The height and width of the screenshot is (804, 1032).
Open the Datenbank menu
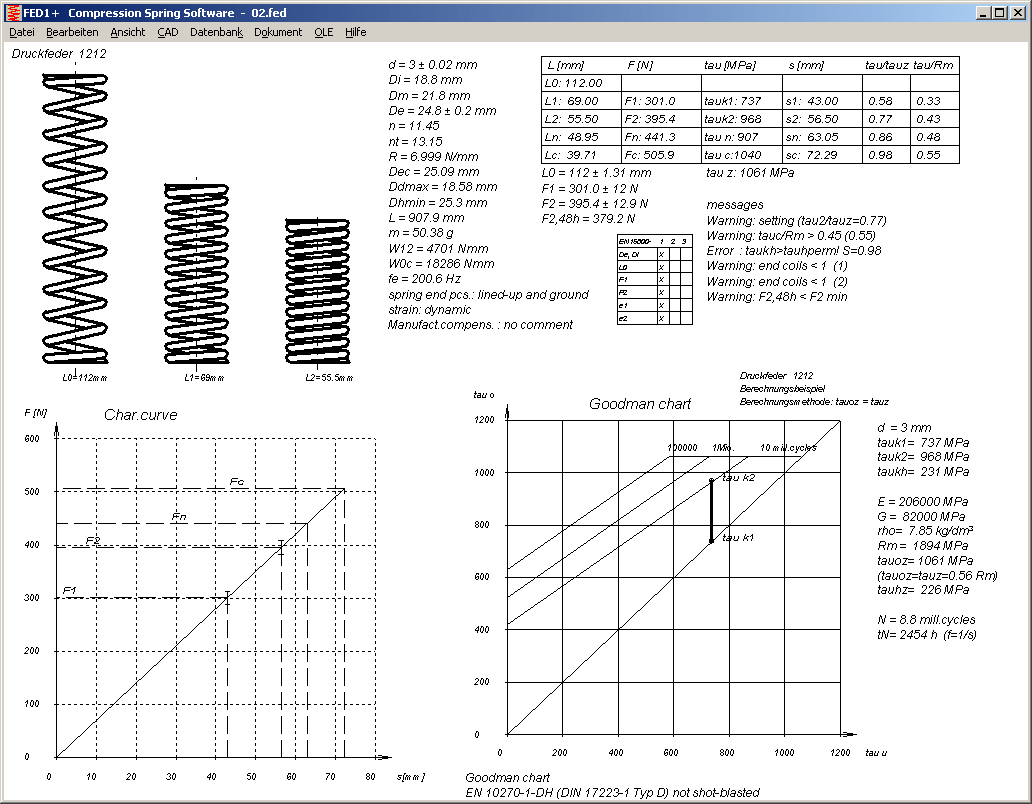(x=216, y=32)
